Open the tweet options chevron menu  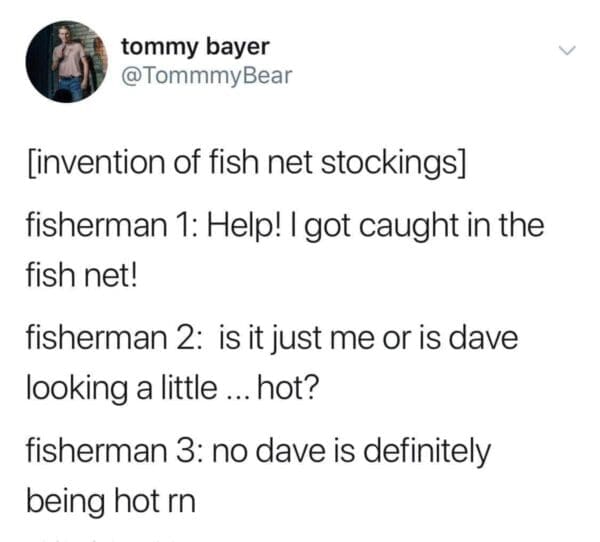pyautogui.click(x=566, y=51)
